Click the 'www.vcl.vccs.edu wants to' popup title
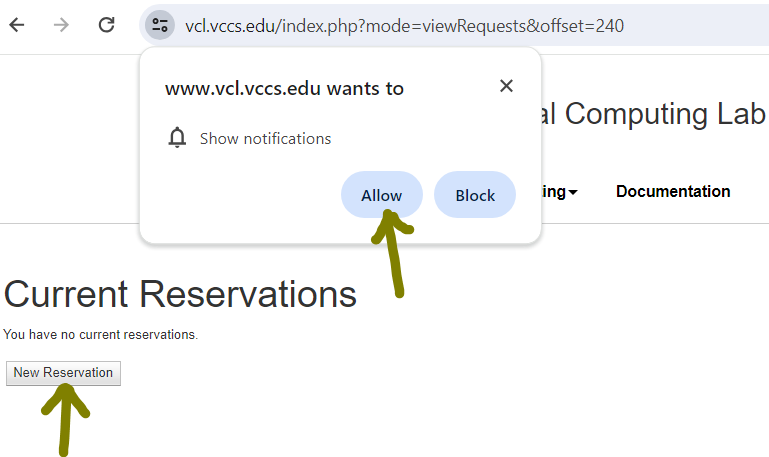Viewport: 769px width, 457px height. 284,89
